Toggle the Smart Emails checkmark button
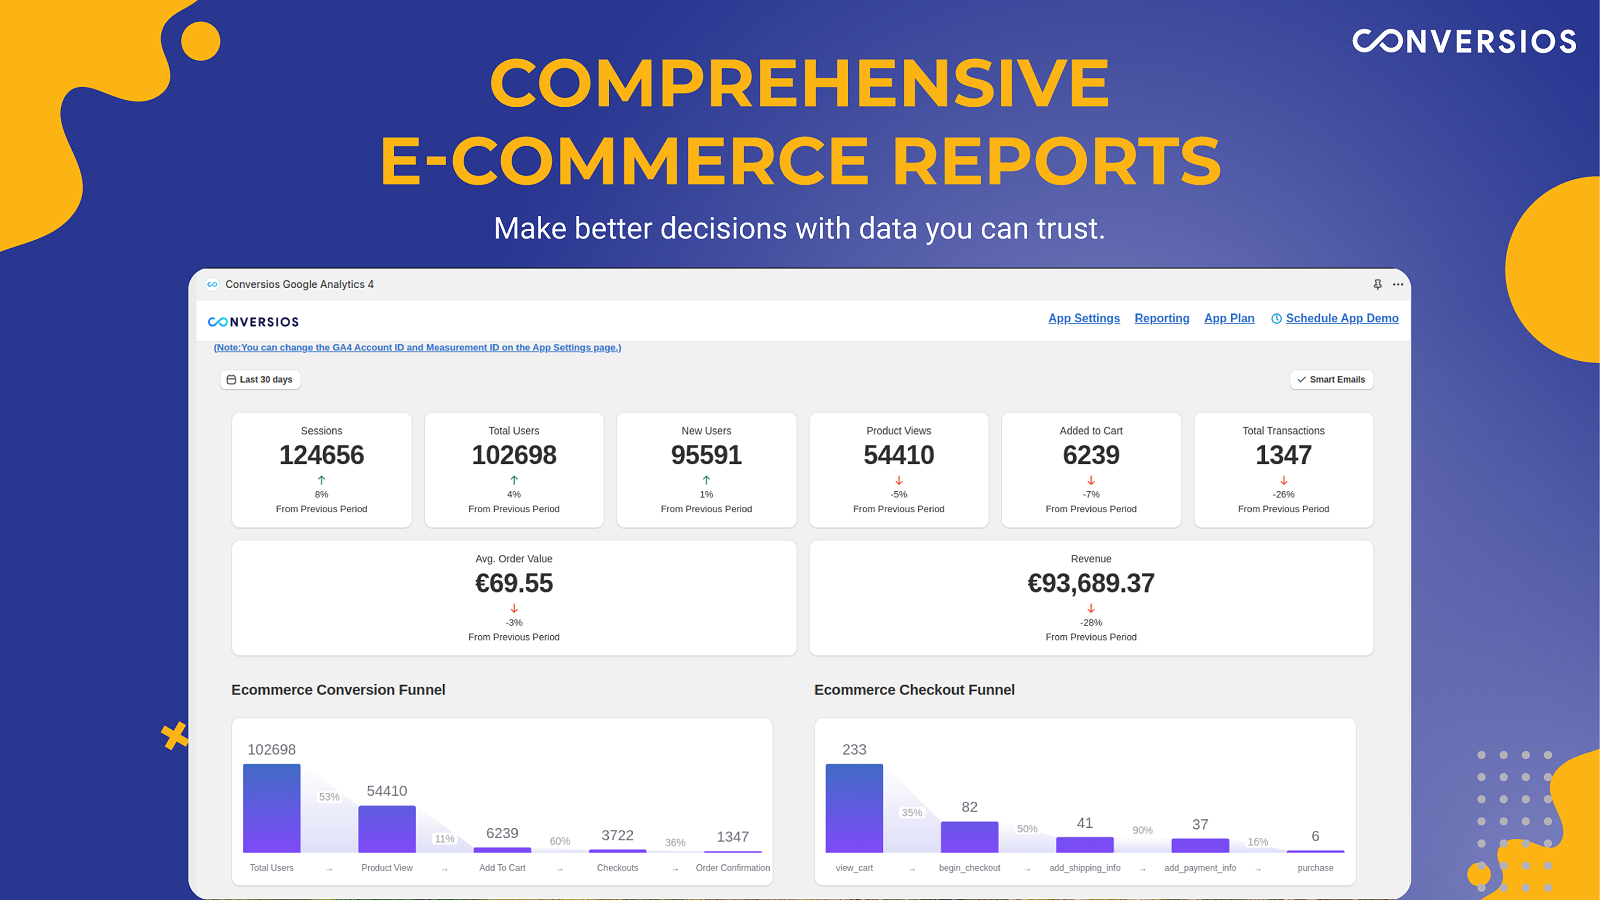Viewport: 1600px width, 900px height. (1331, 380)
